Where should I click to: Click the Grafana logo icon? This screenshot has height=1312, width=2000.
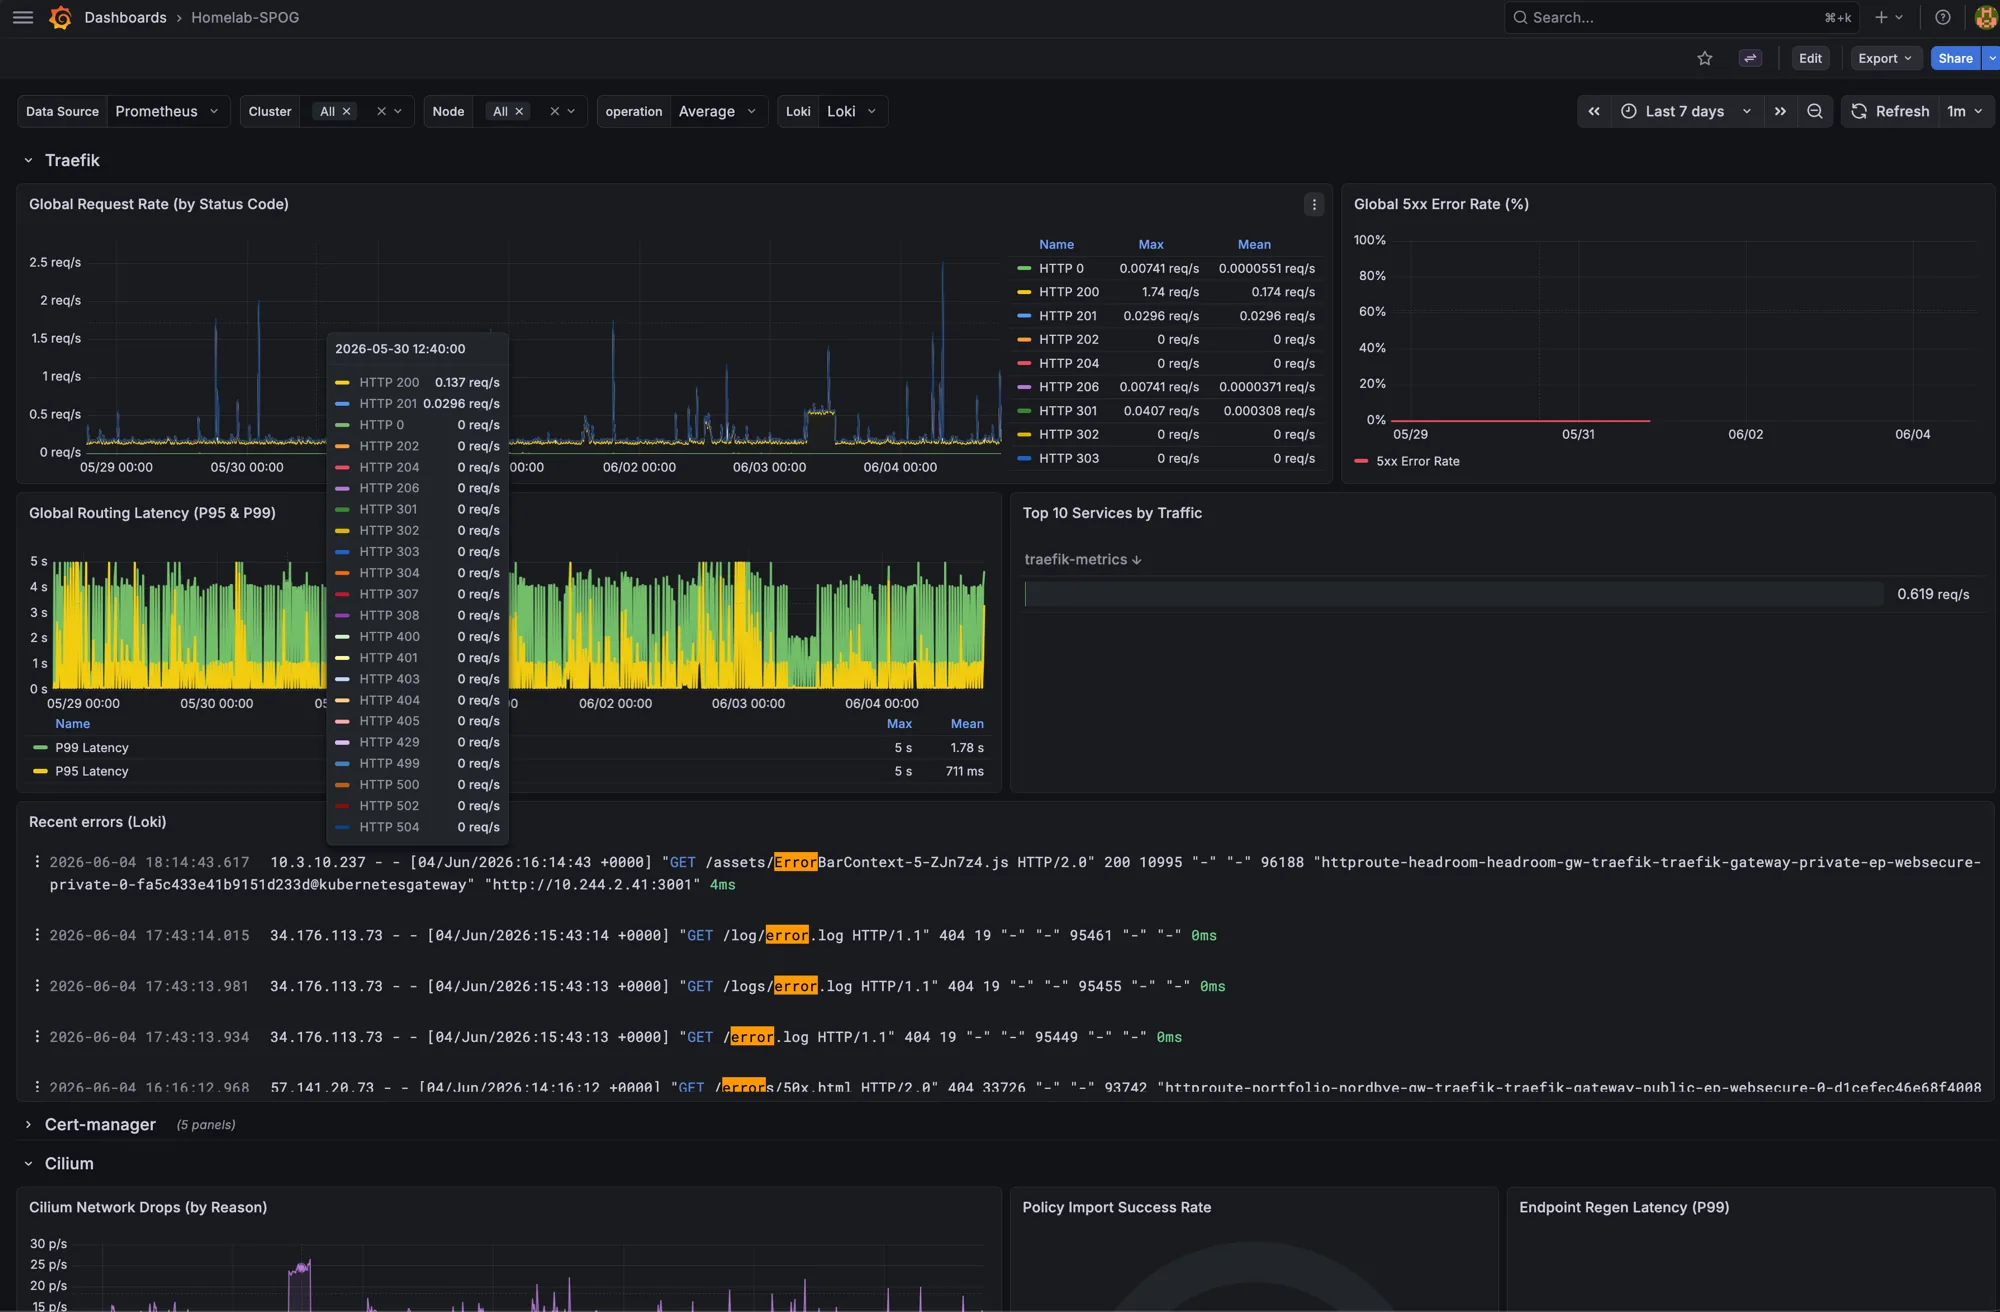click(x=60, y=17)
